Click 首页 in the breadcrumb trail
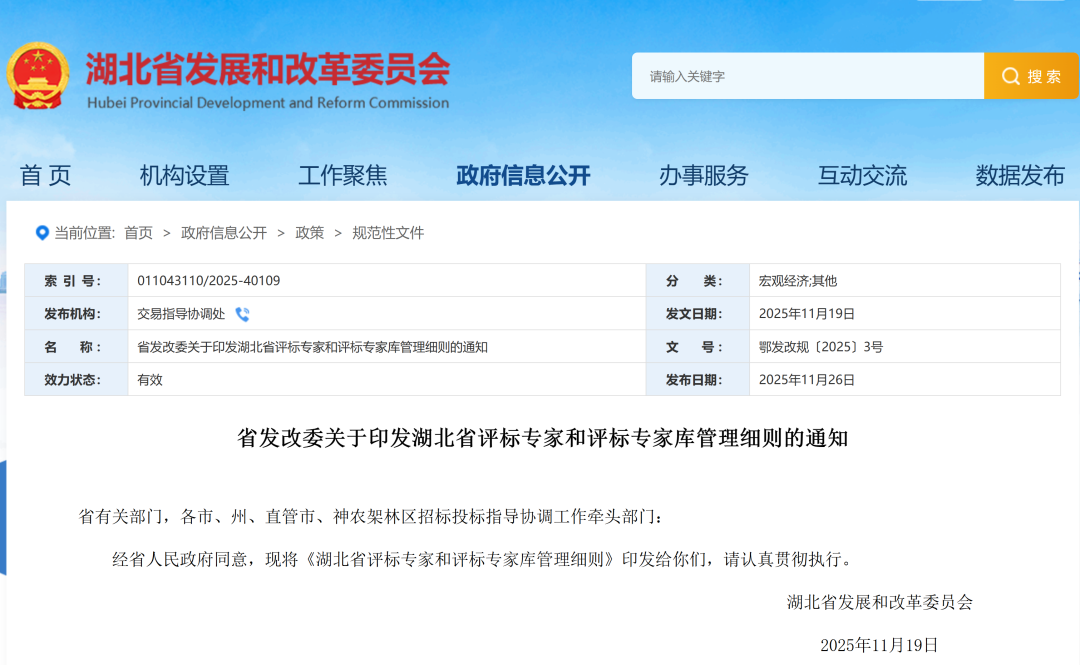 tap(137, 233)
